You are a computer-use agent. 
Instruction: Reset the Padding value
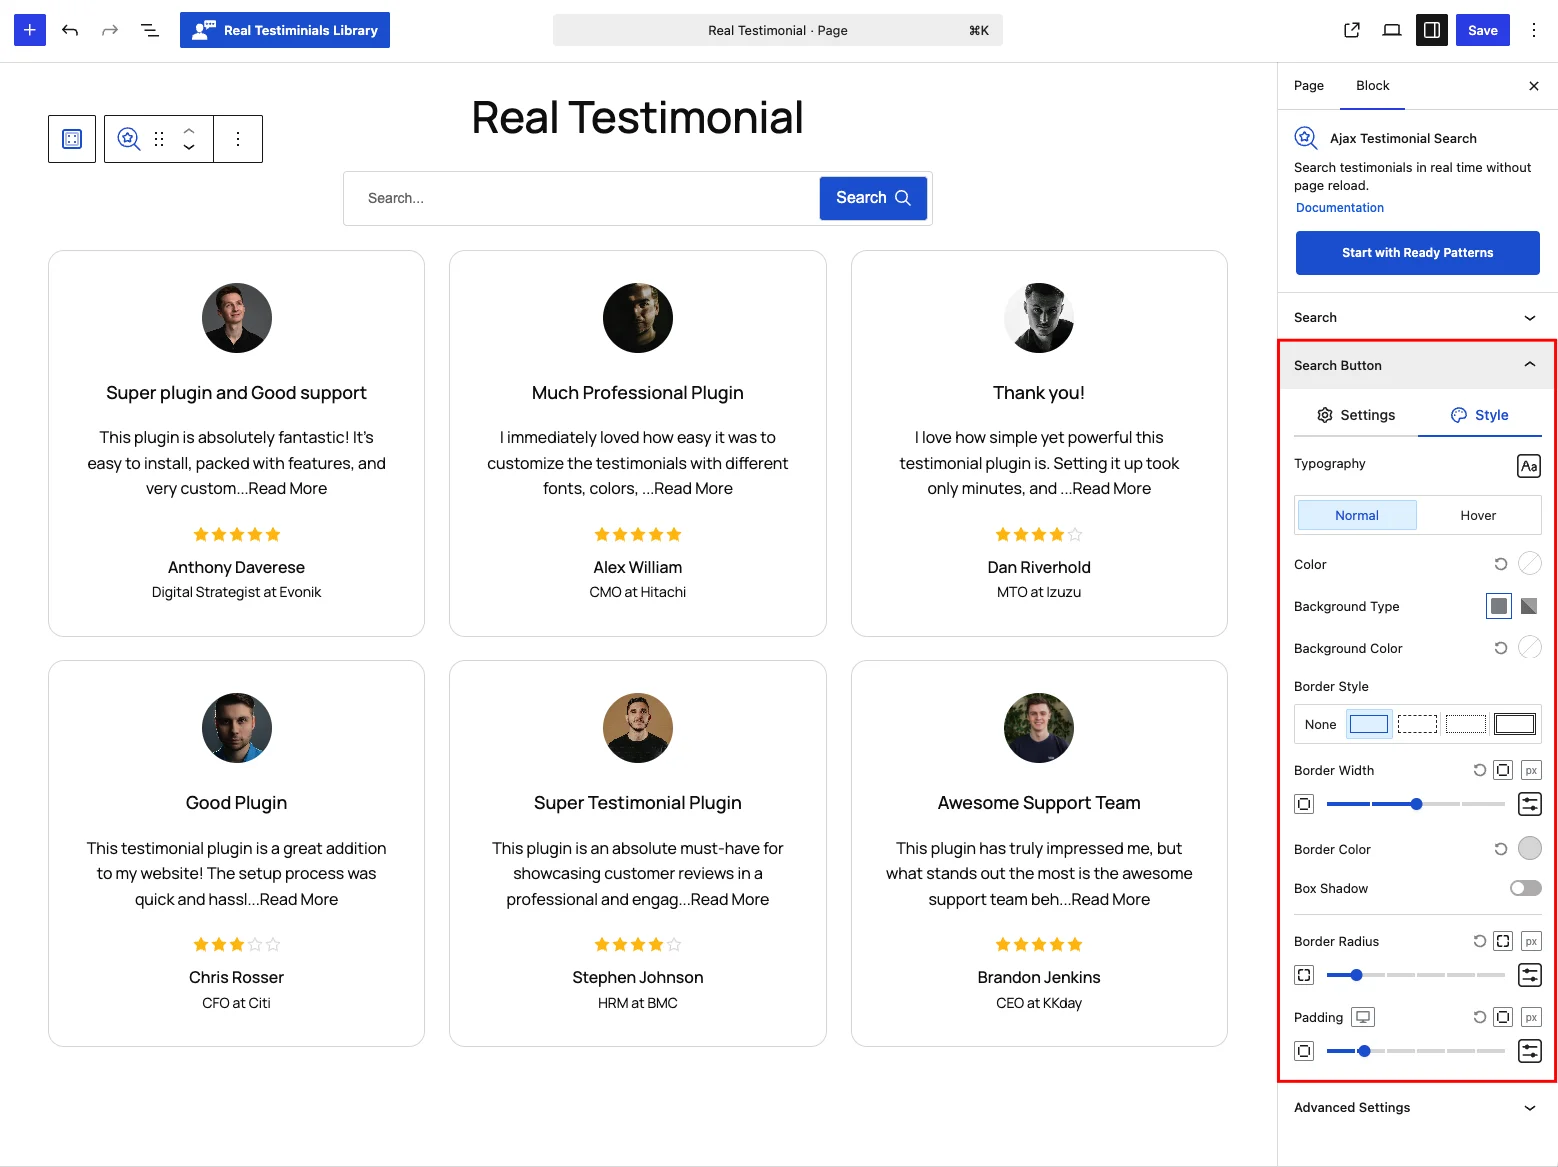pyautogui.click(x=1480, y=1017)
